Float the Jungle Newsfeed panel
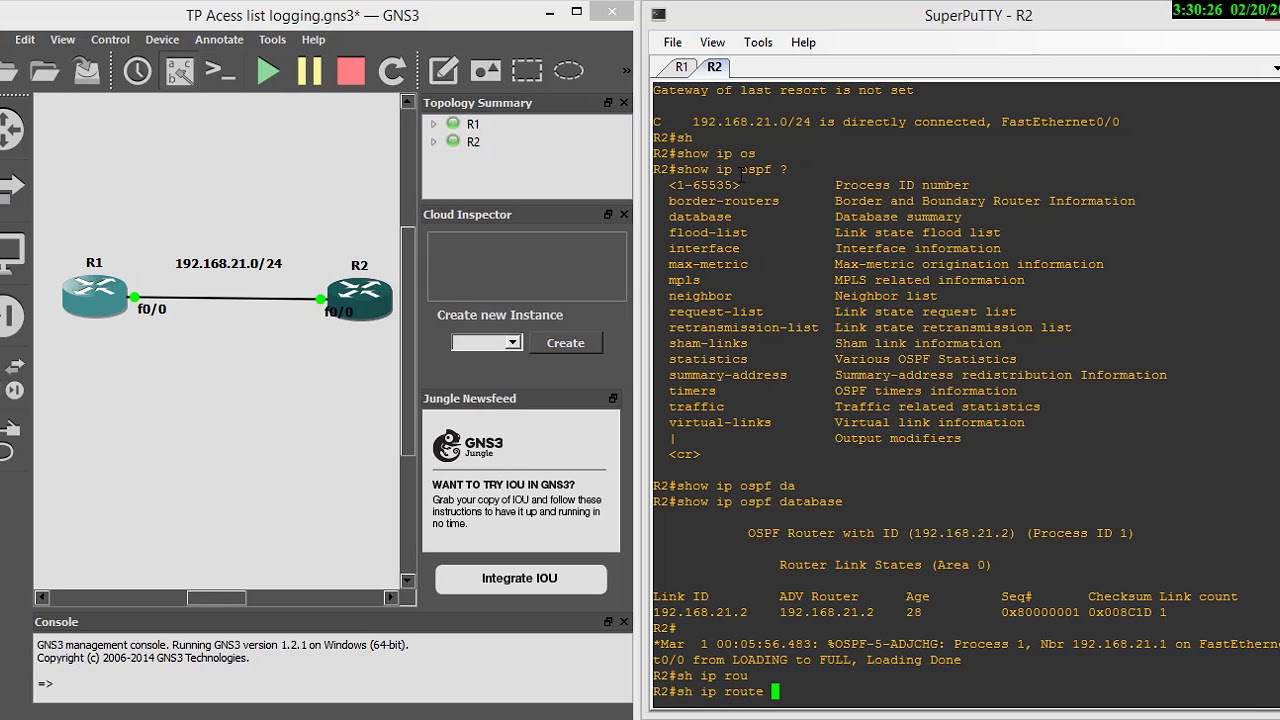The image size is (1280, 720). pyautogui.click(x=613, y=398)
